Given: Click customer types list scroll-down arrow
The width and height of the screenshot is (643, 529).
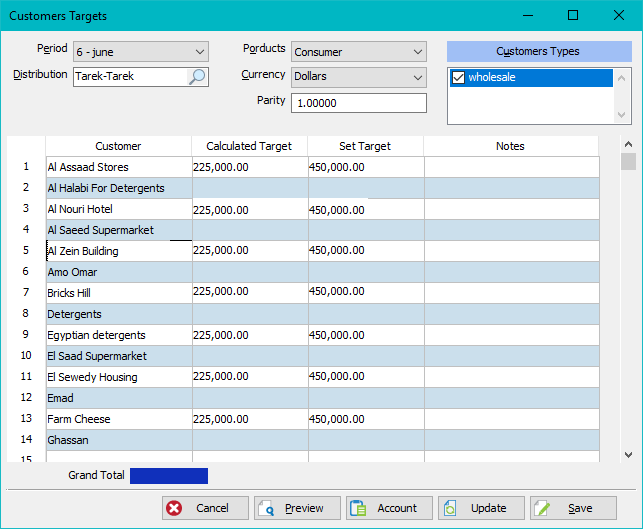Looking at the screenshot, I should (622, 115).
